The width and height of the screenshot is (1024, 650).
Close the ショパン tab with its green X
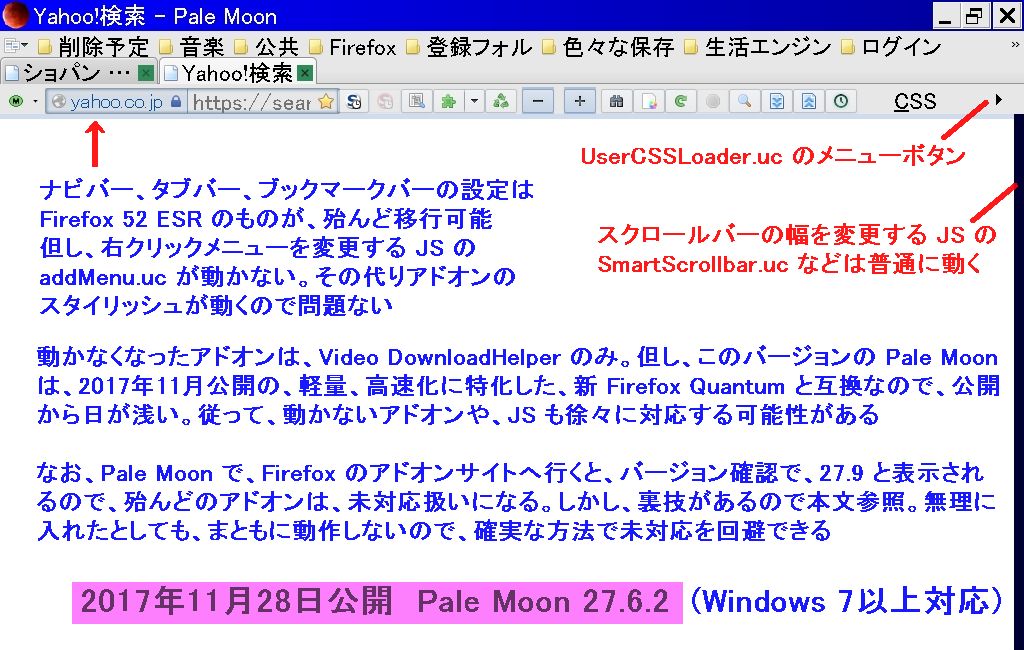(x=146, y=73)
